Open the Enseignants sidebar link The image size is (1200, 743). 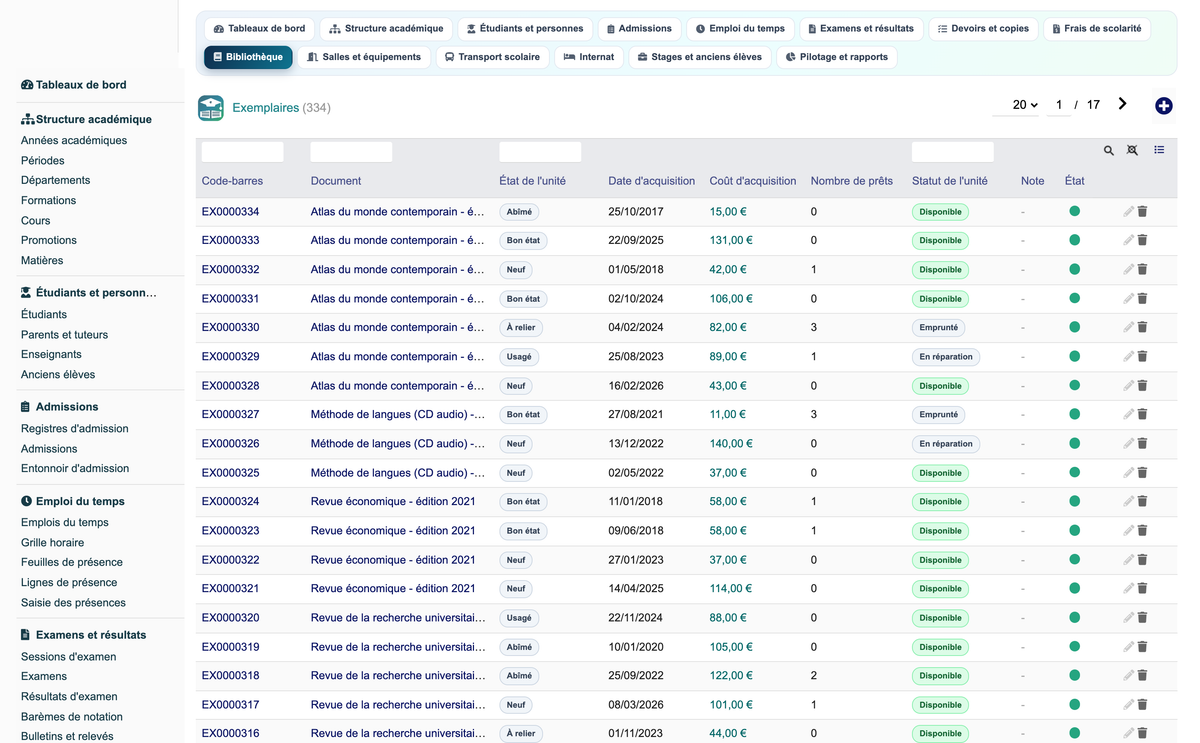tap(51, 355)
